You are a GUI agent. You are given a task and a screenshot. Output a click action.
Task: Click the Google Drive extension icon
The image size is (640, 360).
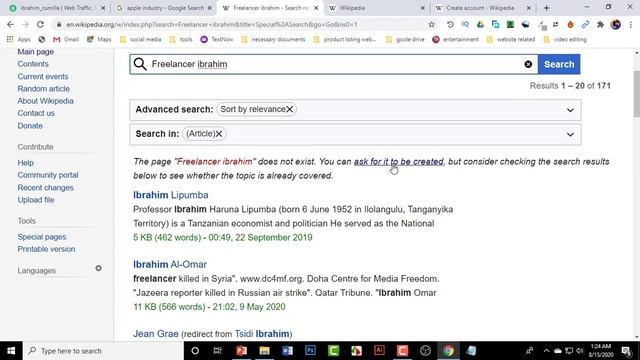[x=480, y=24]
